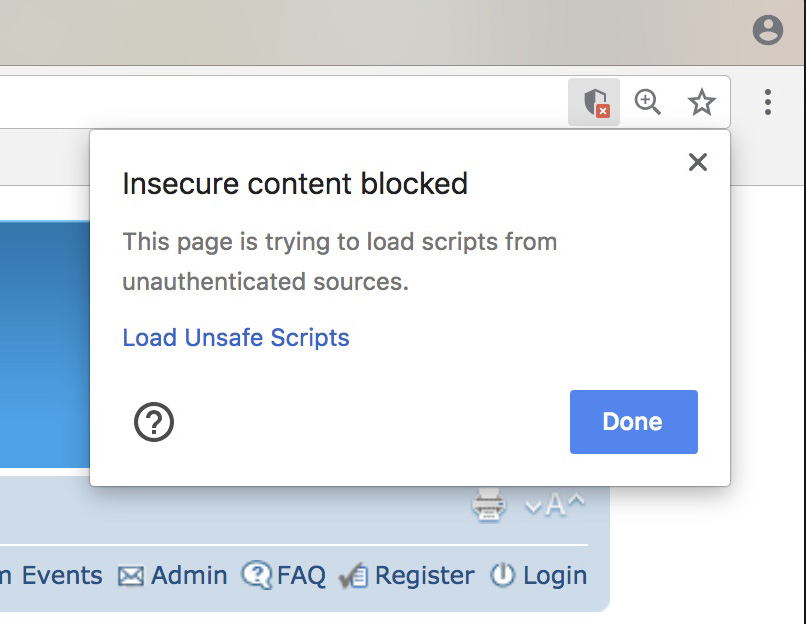The image size is (806, 624).
Task: Decrease font size with the left chevron
Action: click(x=533, y=506)
